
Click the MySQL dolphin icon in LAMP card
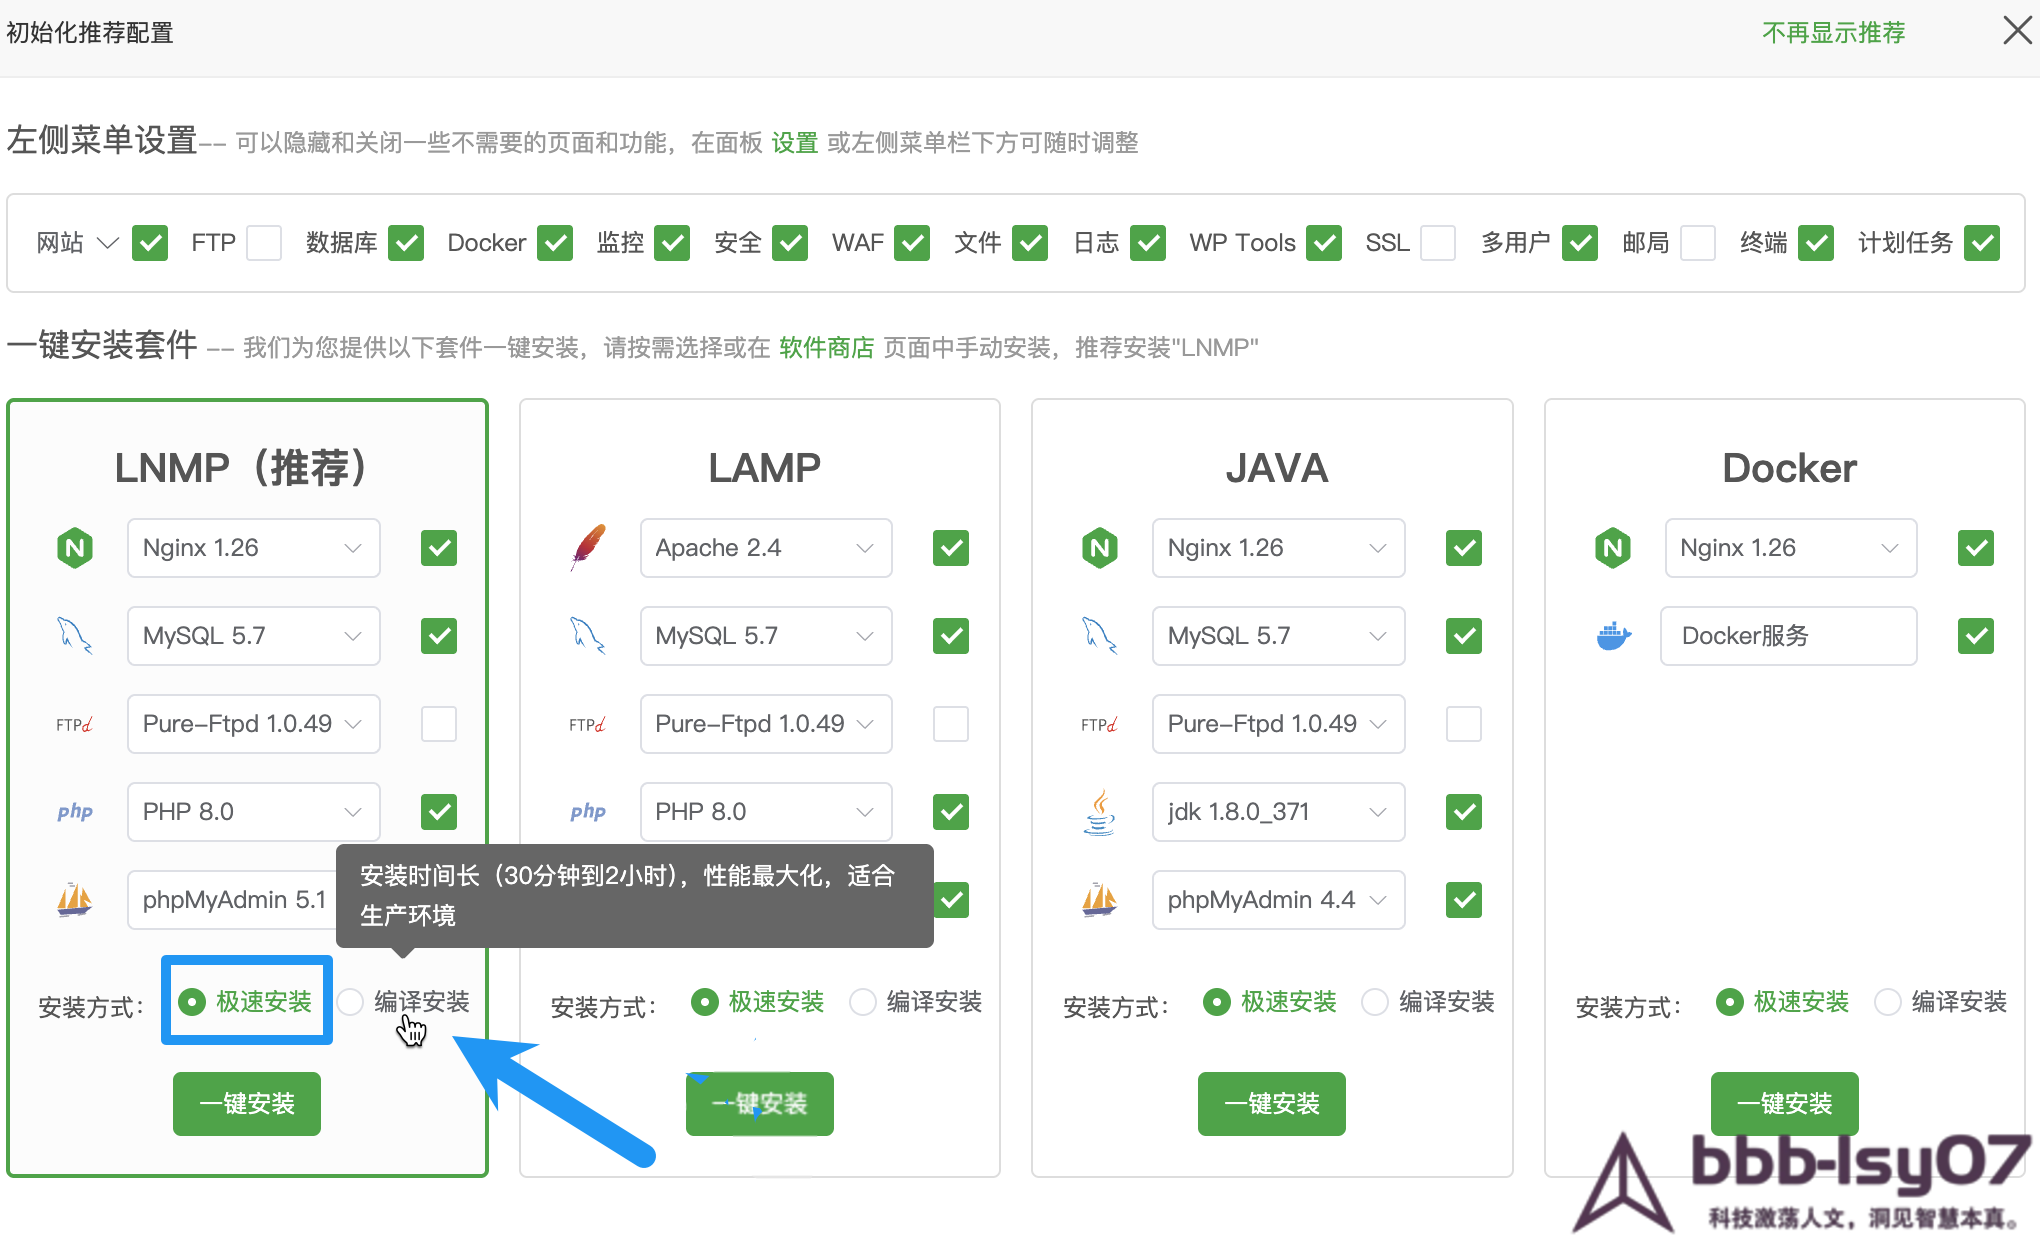(x=588, y=636)
